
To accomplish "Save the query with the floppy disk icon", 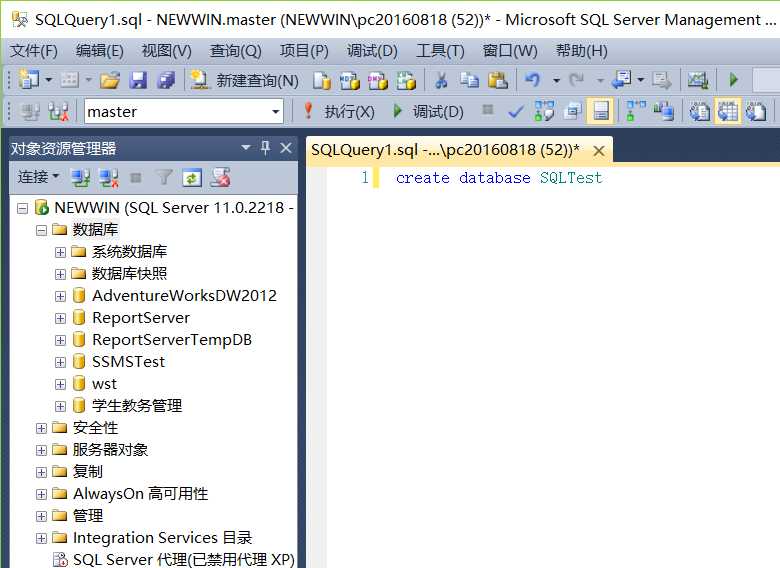I will pyautogui.click(x=138, y=80).
